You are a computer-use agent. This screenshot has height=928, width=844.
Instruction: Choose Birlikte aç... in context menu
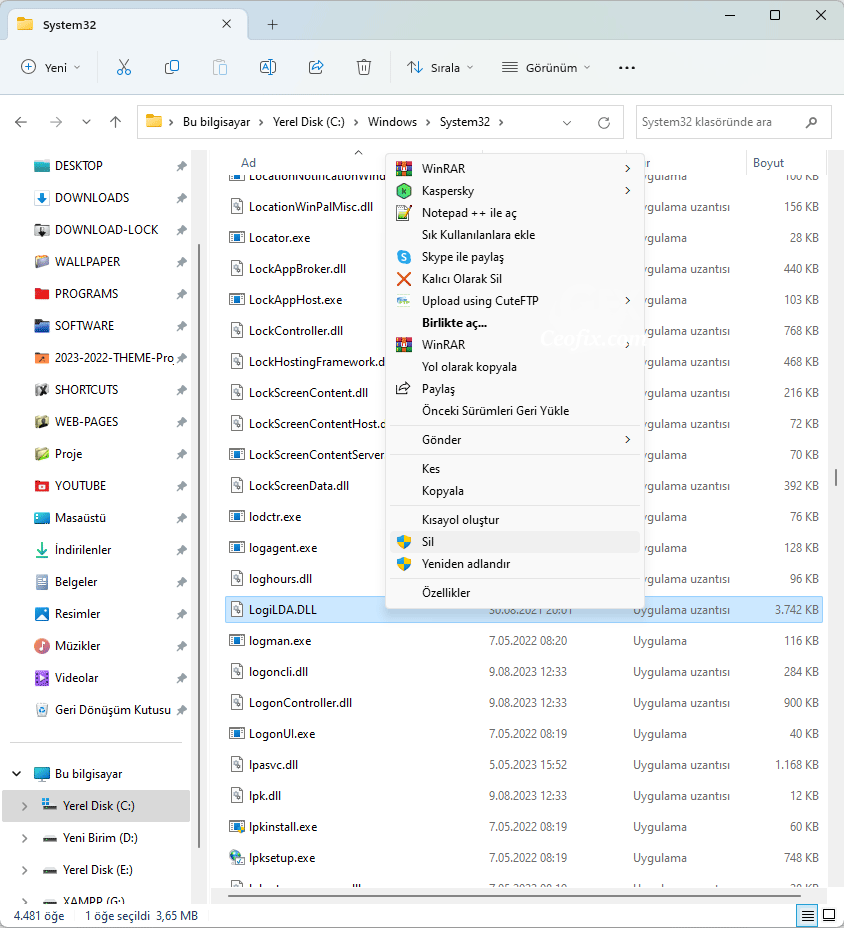(515, 323)
